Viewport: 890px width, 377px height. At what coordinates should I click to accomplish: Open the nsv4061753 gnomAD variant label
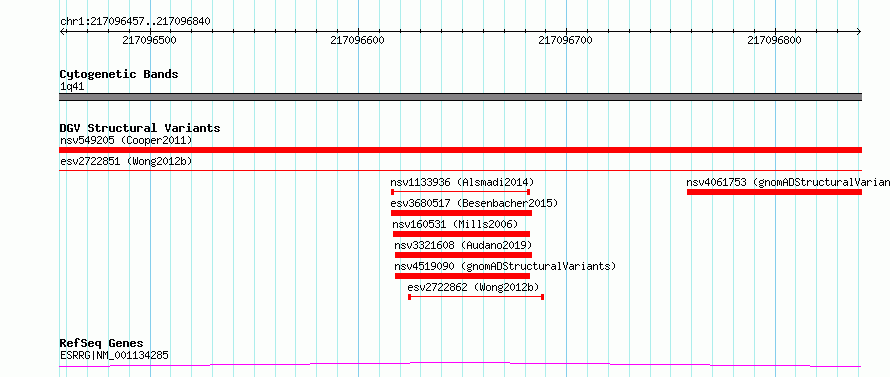tap(788, 182)
